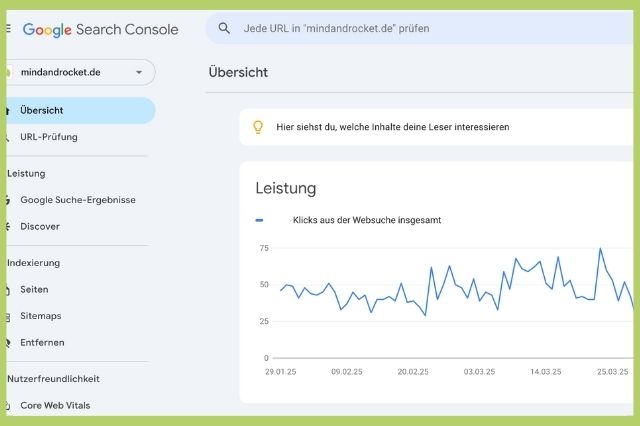The width and height of the screenshot is (640, 426).
Task: Click the 50 y-axis value
Action: click(264, 284)
